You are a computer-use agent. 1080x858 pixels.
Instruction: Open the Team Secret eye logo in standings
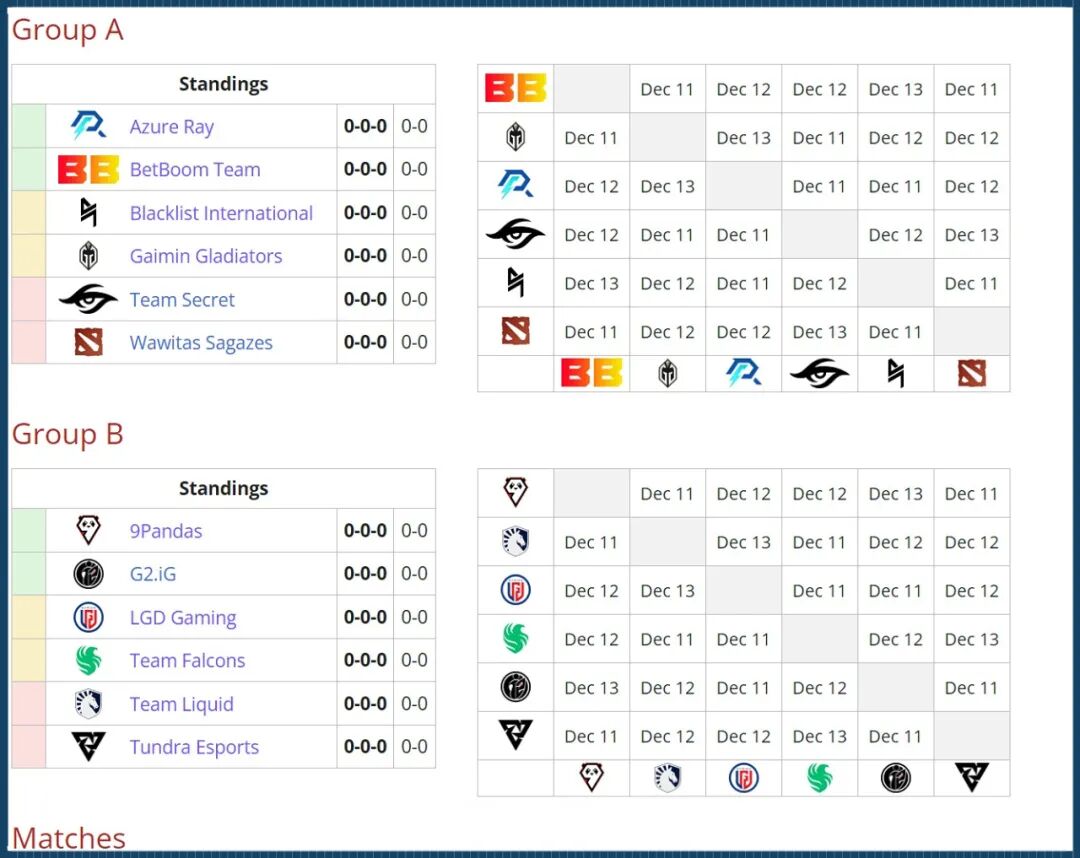click(x=88, y=299)
